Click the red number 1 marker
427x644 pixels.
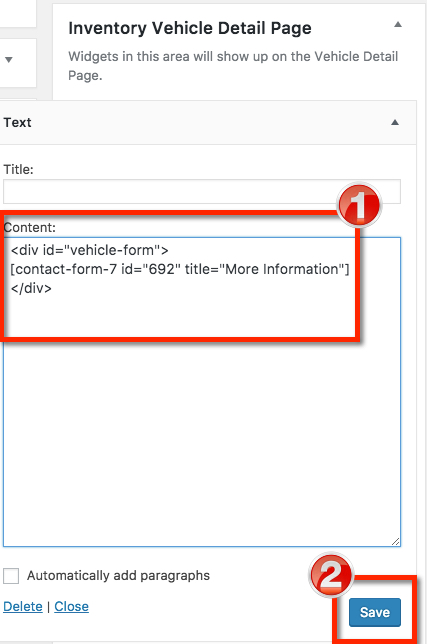pyautogui.click(x=359, y=205)
